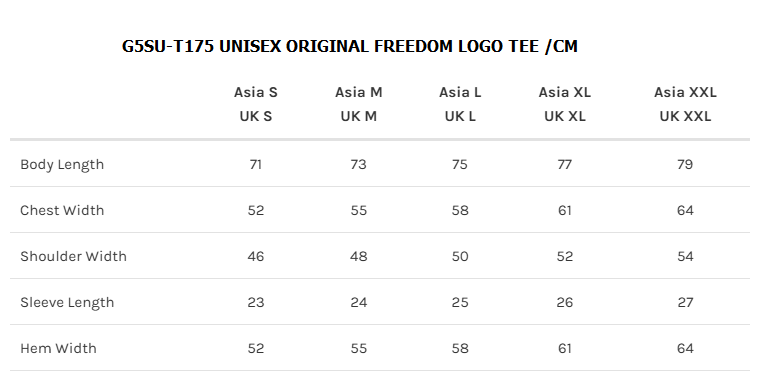Select Shoulder Width value 54 for XXL
The image size is (763, 373).
coord(685,256)
